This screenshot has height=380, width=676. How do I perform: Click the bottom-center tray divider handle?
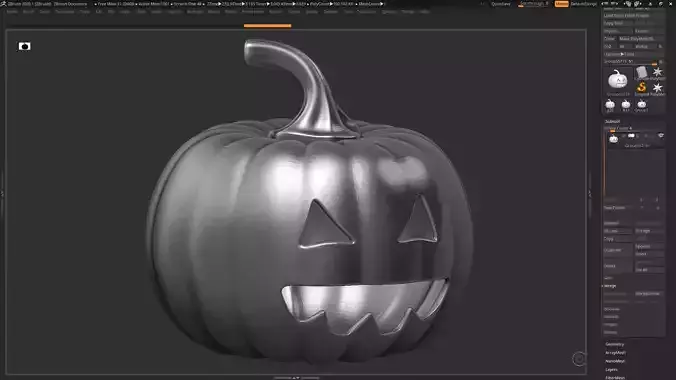(296, 378)
